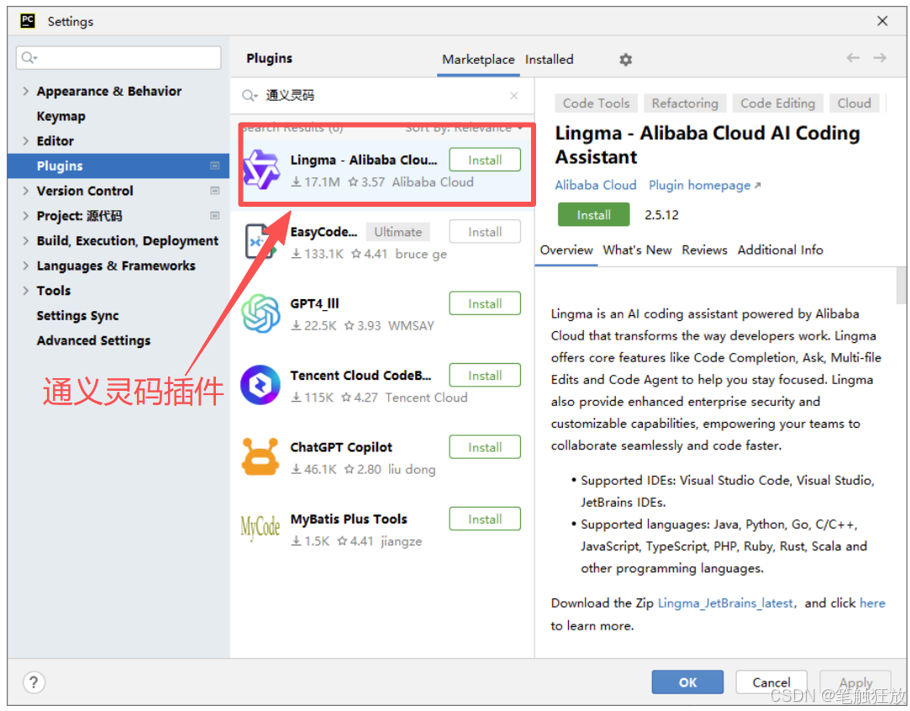Click the forward navigation arrow

[x=880, y=58]
